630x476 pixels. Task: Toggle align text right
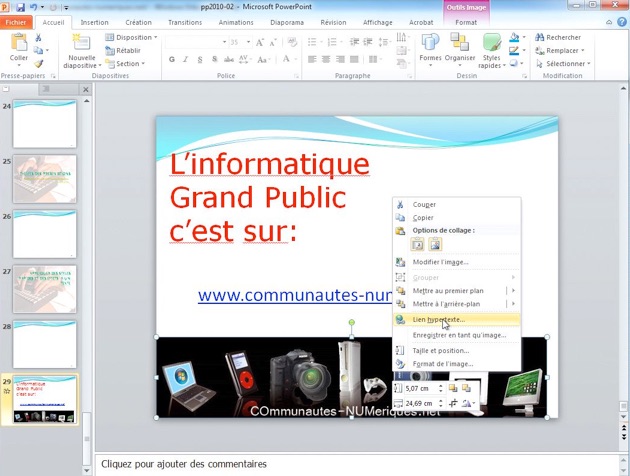tap(340, 59)
